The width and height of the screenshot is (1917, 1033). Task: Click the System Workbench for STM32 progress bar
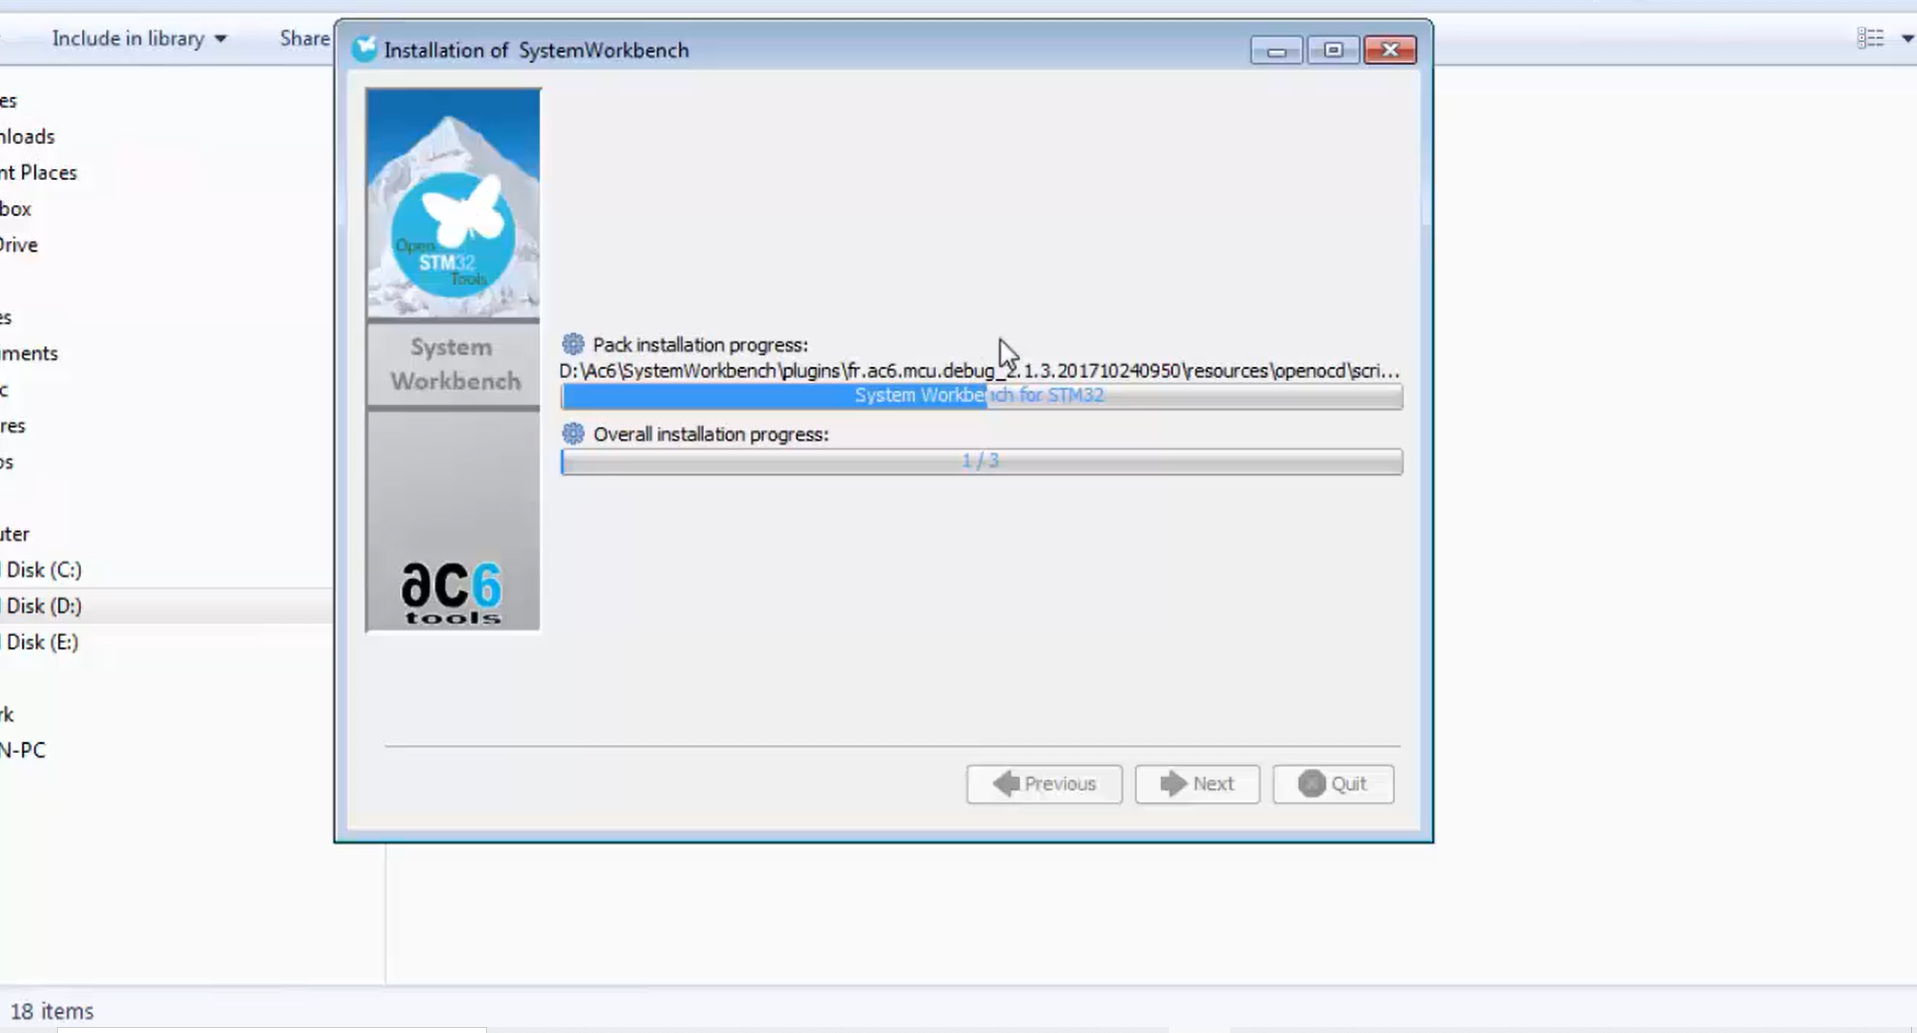click(x=981, y=396)
